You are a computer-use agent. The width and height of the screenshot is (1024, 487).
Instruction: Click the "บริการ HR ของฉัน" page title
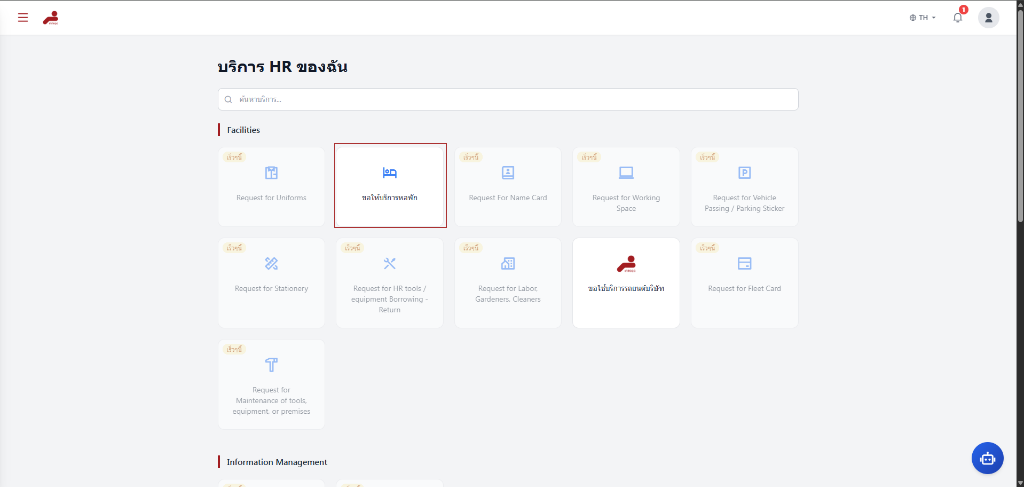[282, 67]
